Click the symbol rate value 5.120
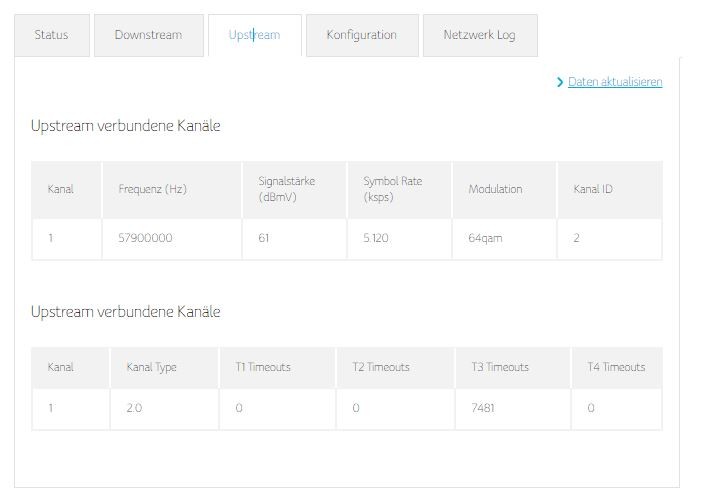Viewport: 724px width, 488px height. [376, 239]
